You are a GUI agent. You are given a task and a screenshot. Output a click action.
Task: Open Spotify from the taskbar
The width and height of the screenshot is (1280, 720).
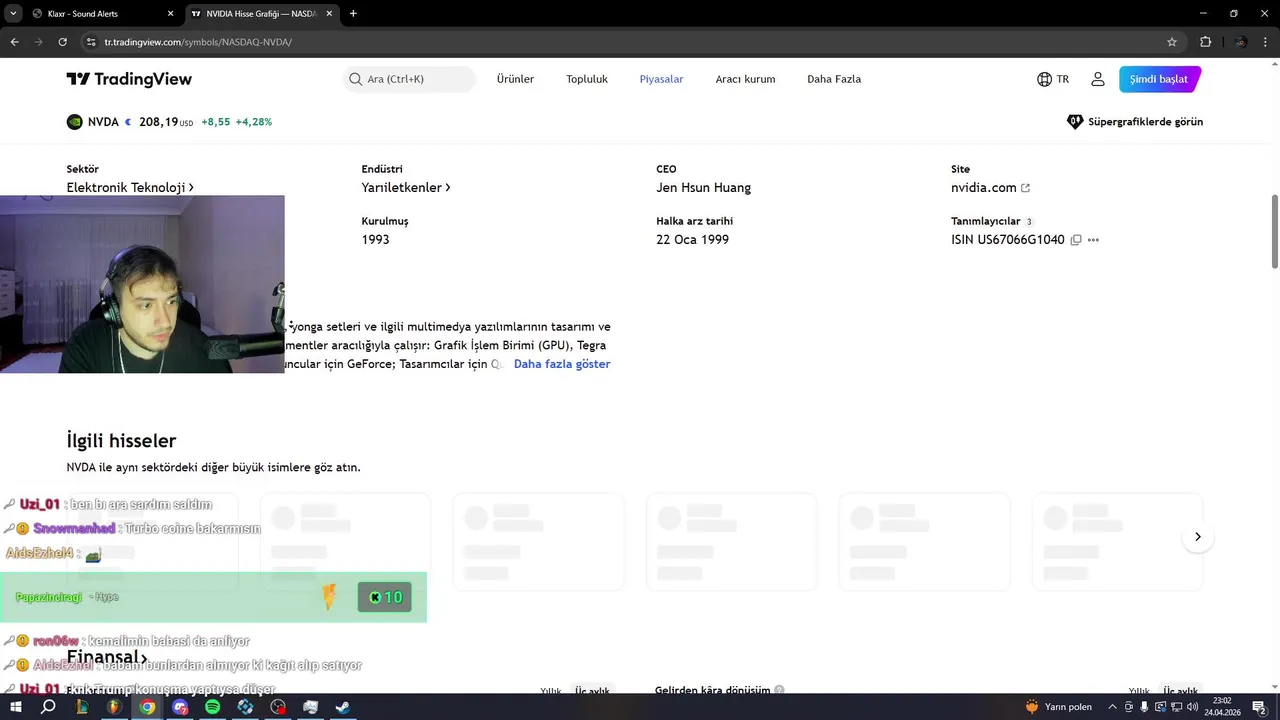coord(212,707)
